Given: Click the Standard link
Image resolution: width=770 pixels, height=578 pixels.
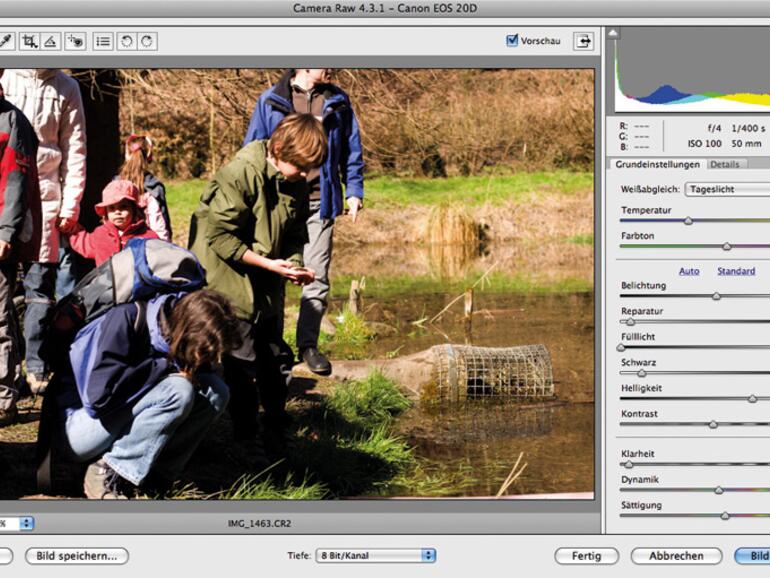Looking at the screenshot, I should pyautogui.click(x=736, y=271).
